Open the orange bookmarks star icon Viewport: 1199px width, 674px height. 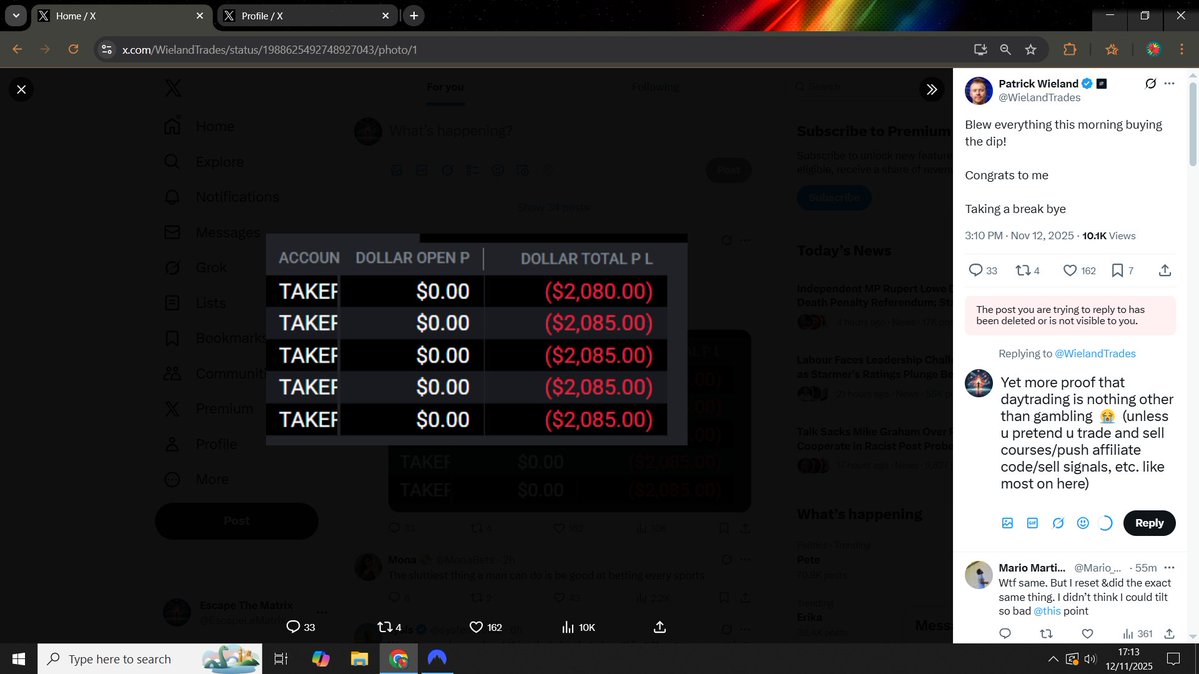[x=1112, y=49]
